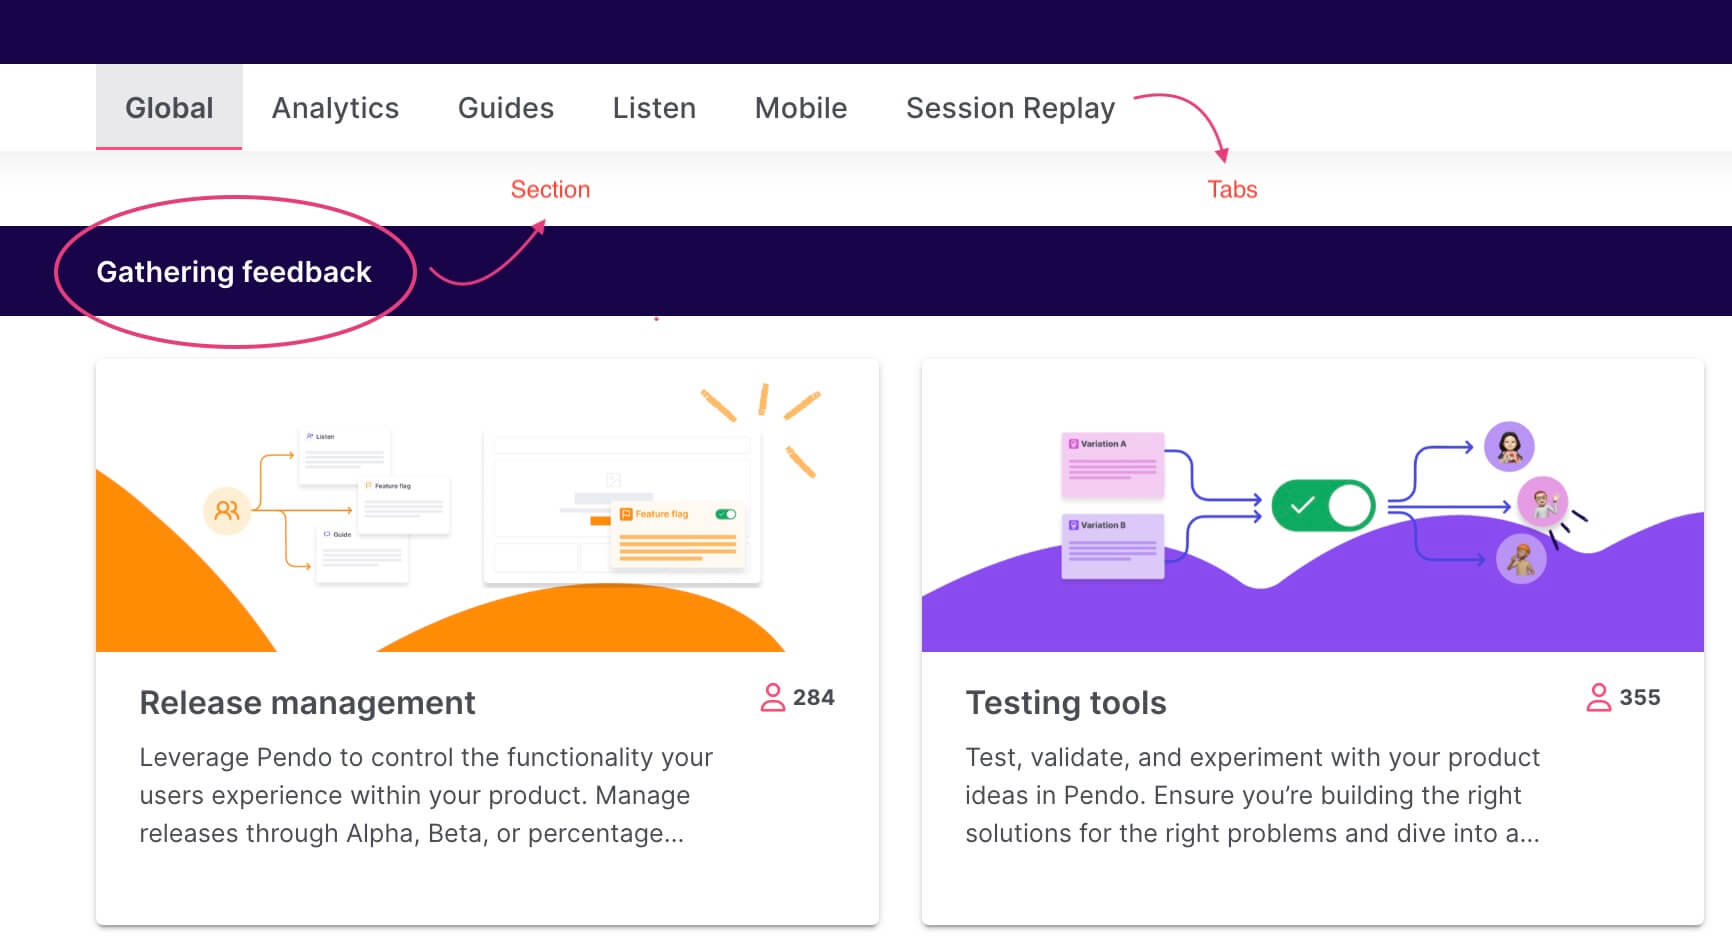Click the orange users group icon
1732x952 pixels.
pyautogui.click(x=227, y=510)
